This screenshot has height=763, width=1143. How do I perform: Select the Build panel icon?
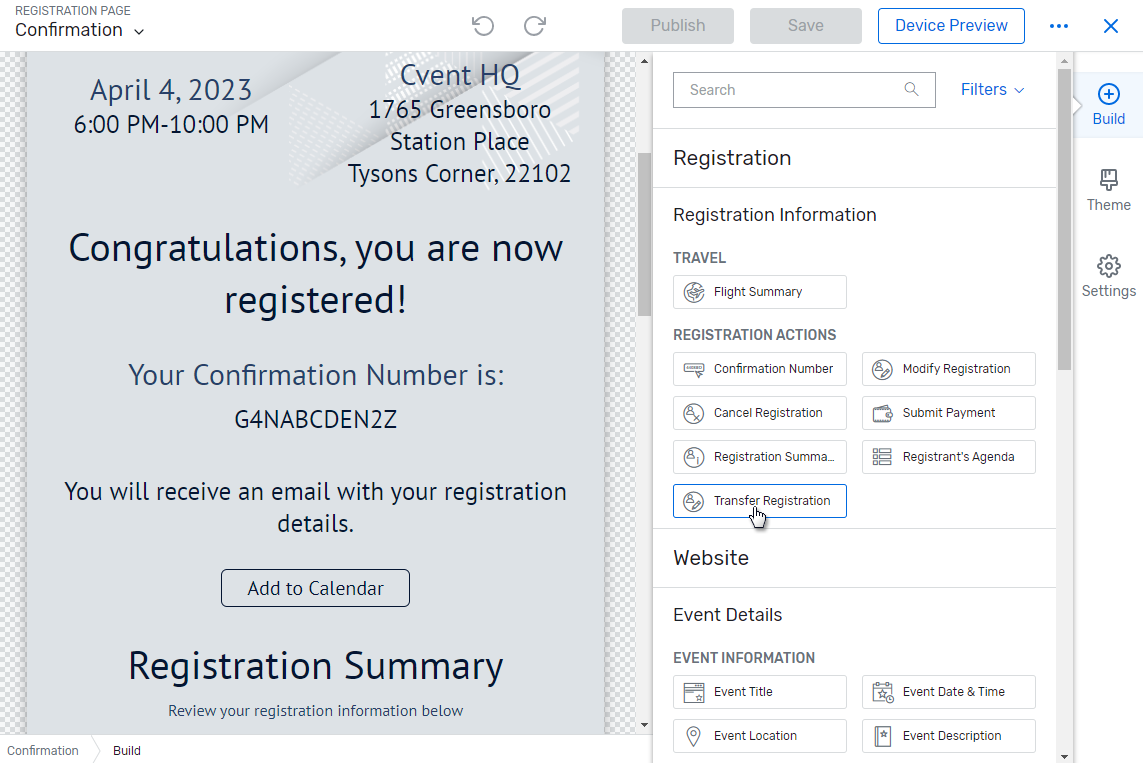pyautogui.click(x=1108, y=104)
